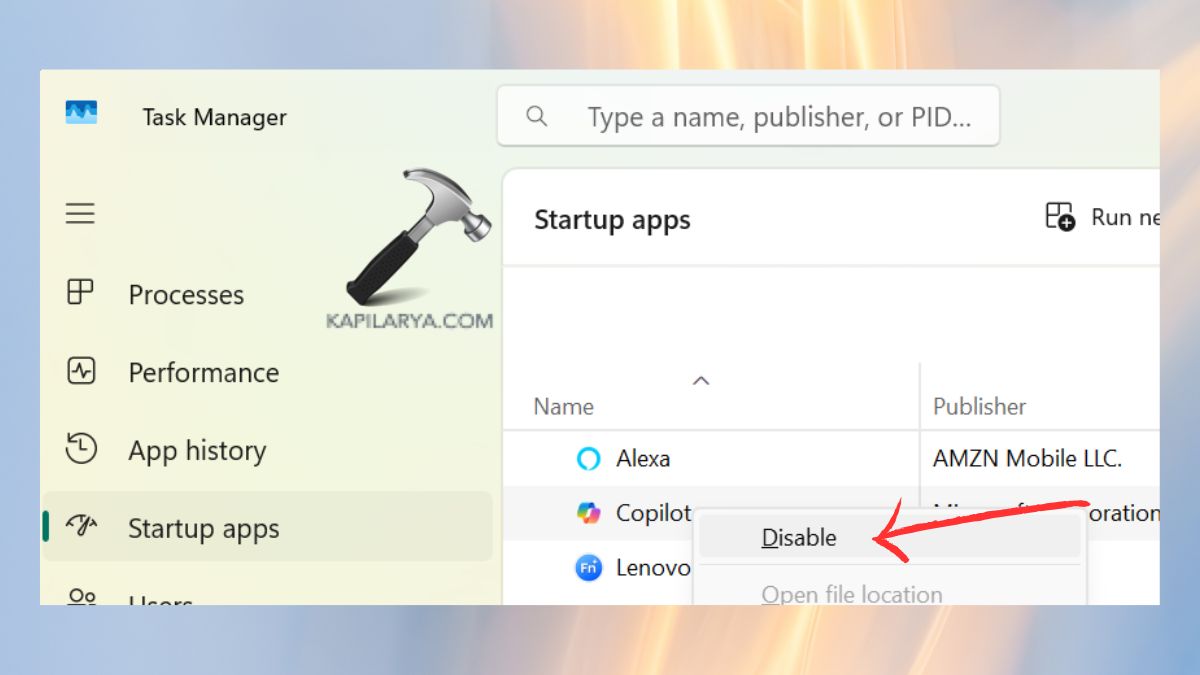This screenshot has height=675, width=1200.
Task: Select Disable from the context menu
Action: pos(798,537)
